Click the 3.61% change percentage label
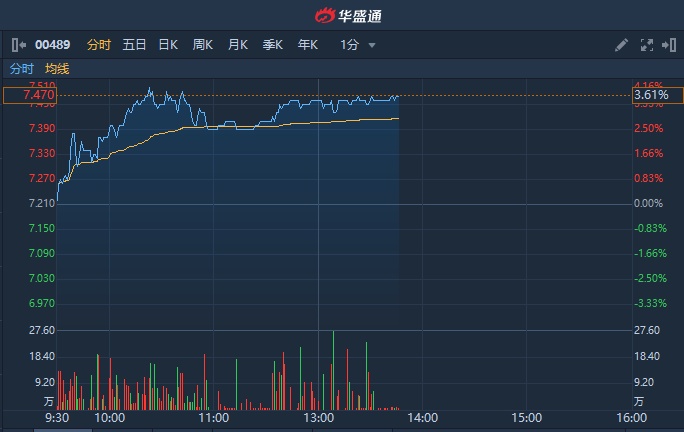 [650, 95]
